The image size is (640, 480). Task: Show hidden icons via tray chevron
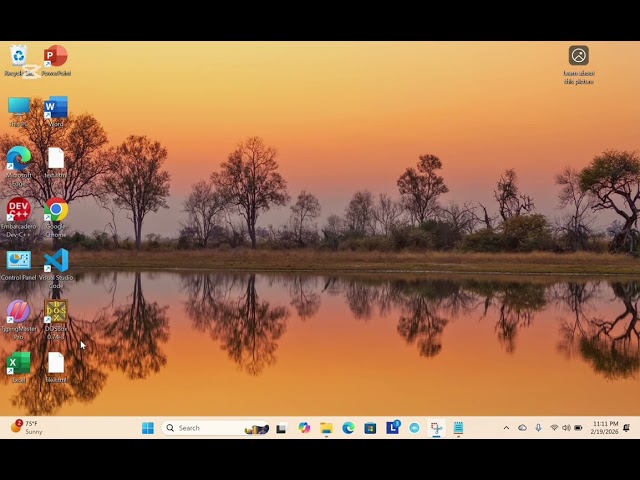507,428
